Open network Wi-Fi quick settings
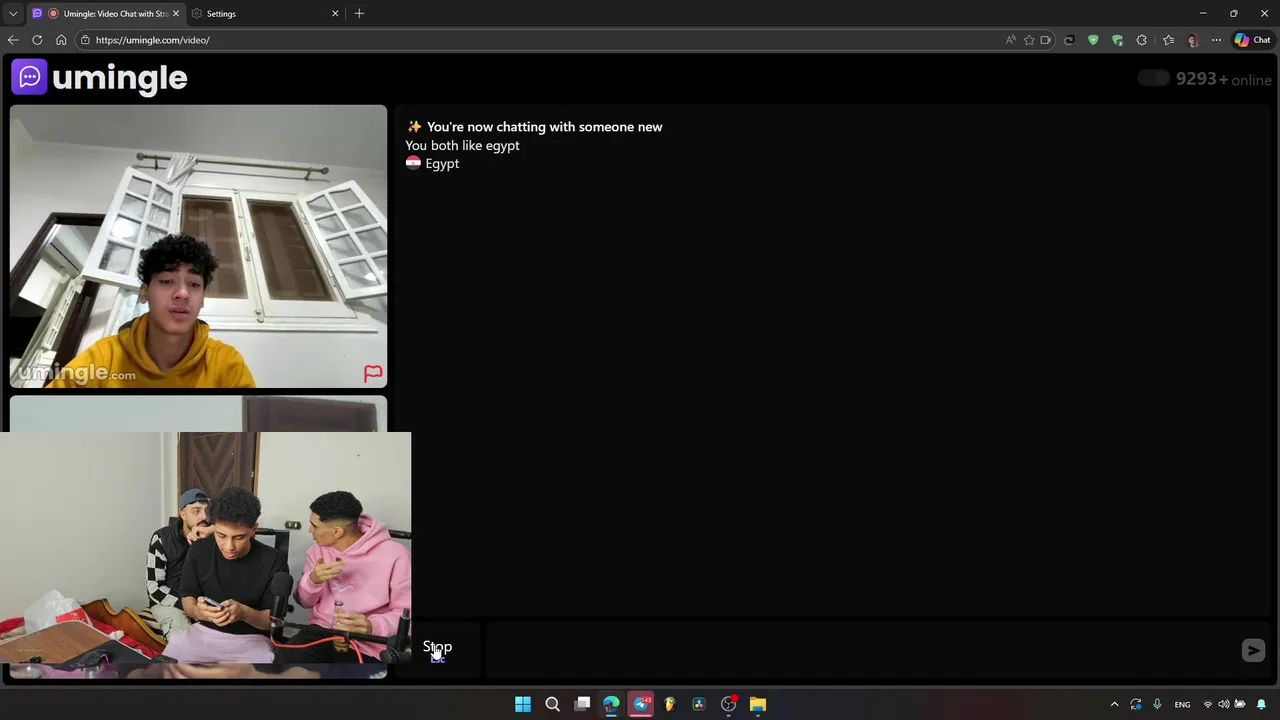Viewport: 1280px width, 720px height. pos(1208,704)
